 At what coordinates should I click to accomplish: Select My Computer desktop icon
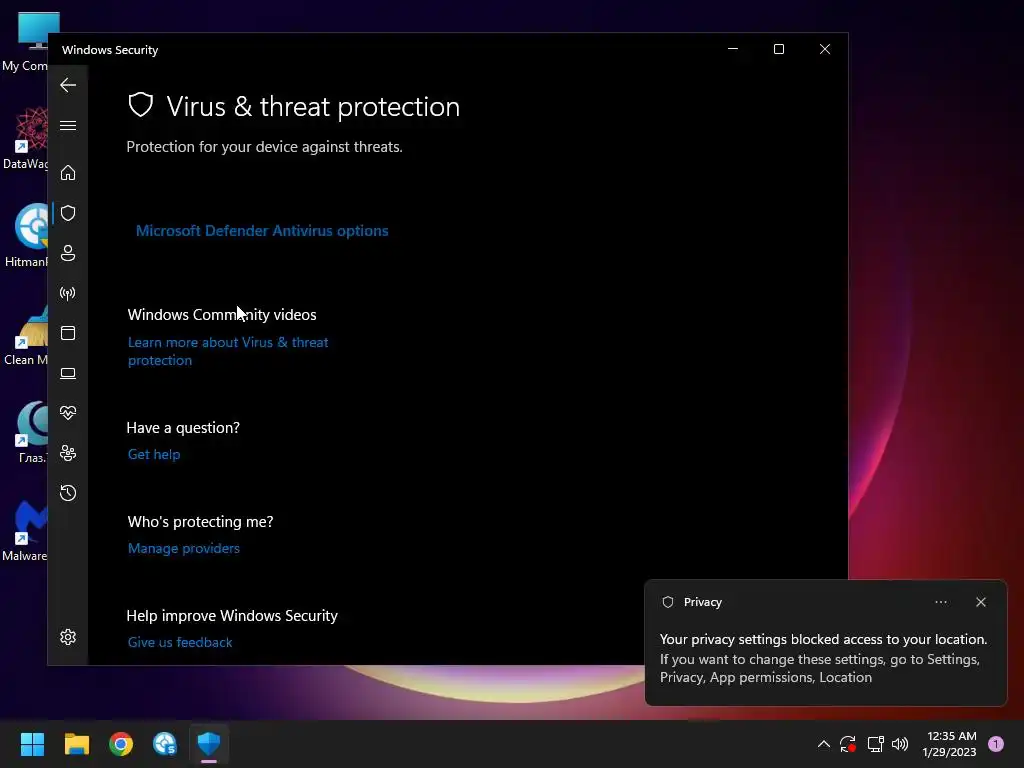pos(24,42)
